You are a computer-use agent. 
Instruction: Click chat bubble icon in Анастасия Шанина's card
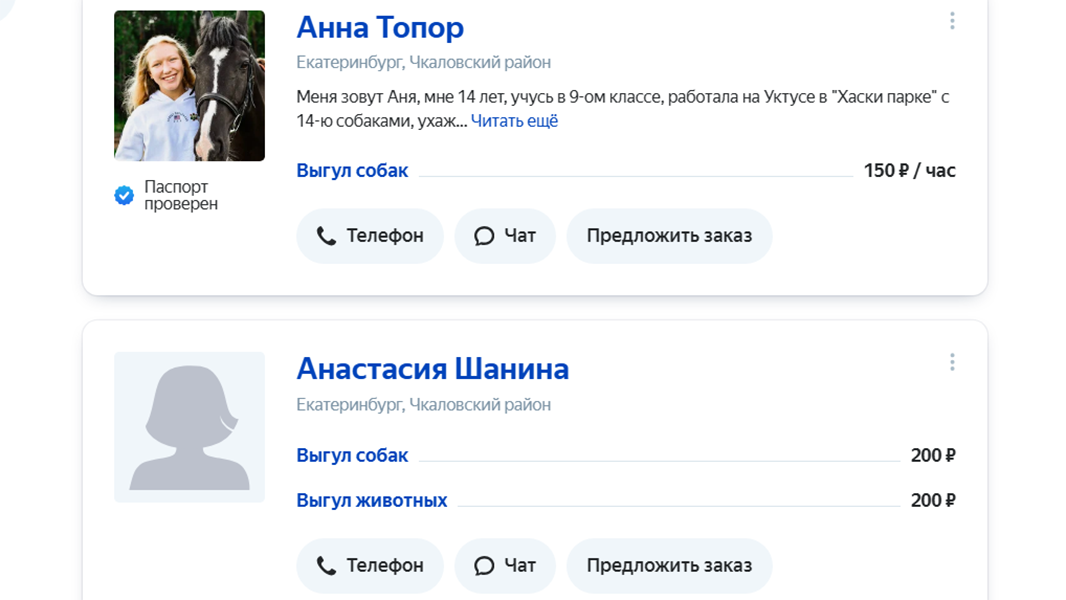[484, 566]
